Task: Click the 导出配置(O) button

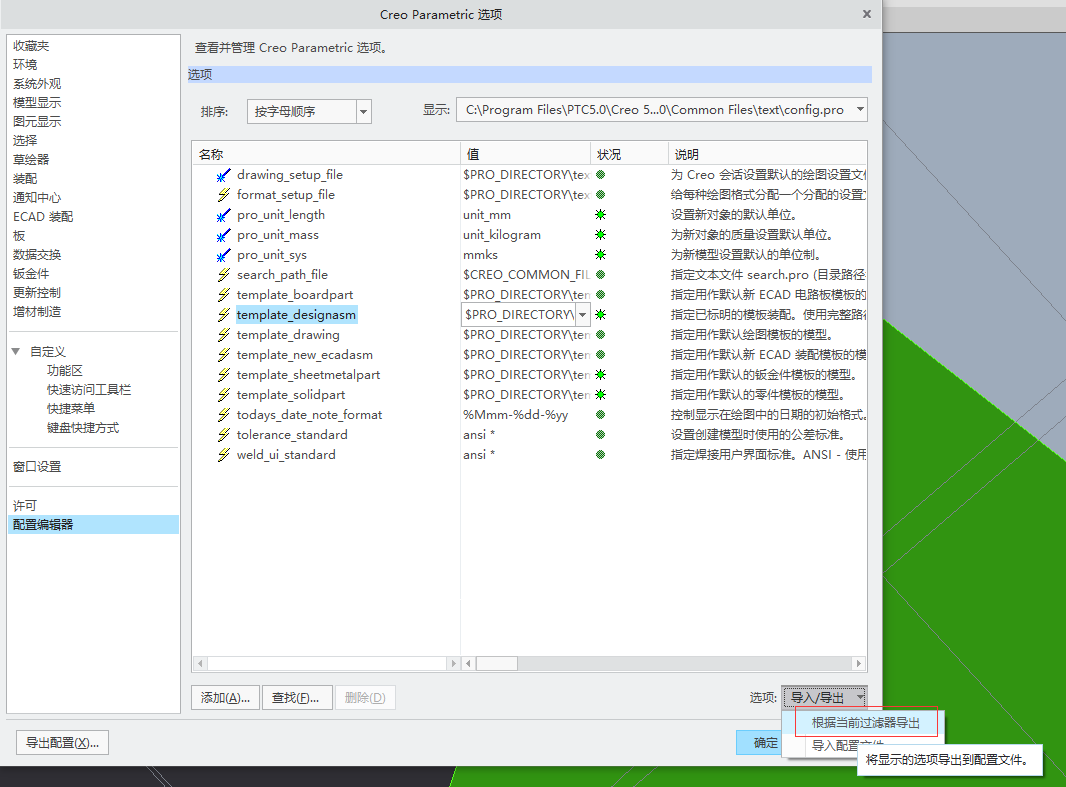Action: [61, 742]
